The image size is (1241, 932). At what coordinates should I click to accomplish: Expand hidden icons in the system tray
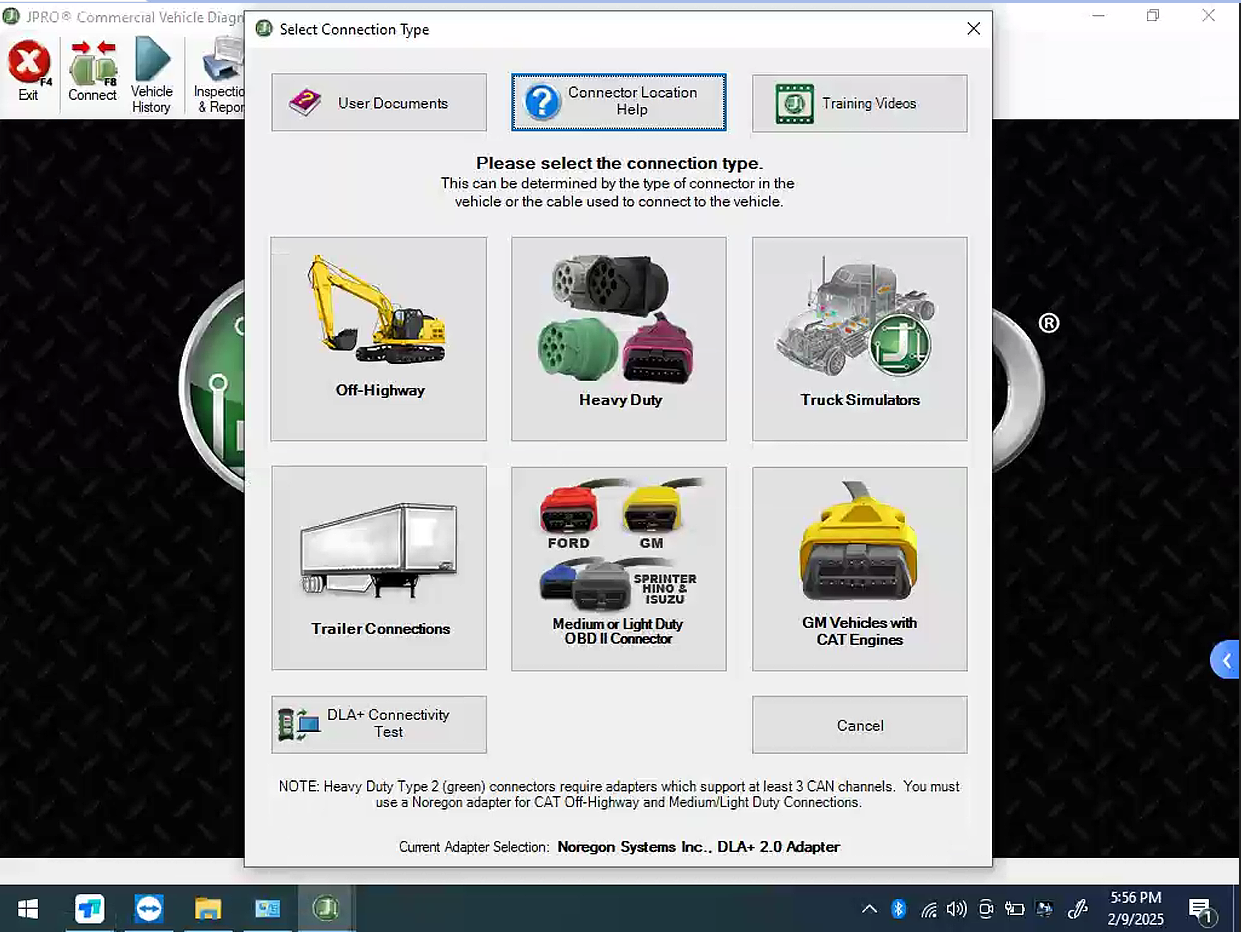pos(868,909)
